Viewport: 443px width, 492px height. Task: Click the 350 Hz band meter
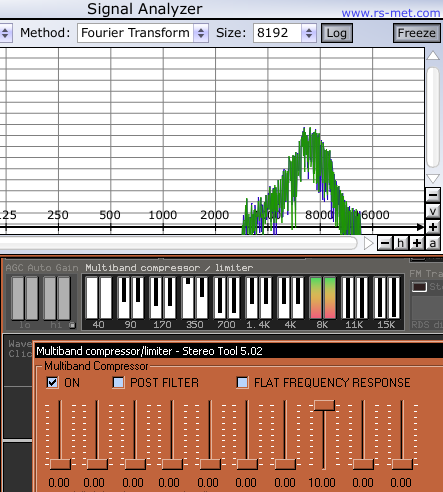195,298
